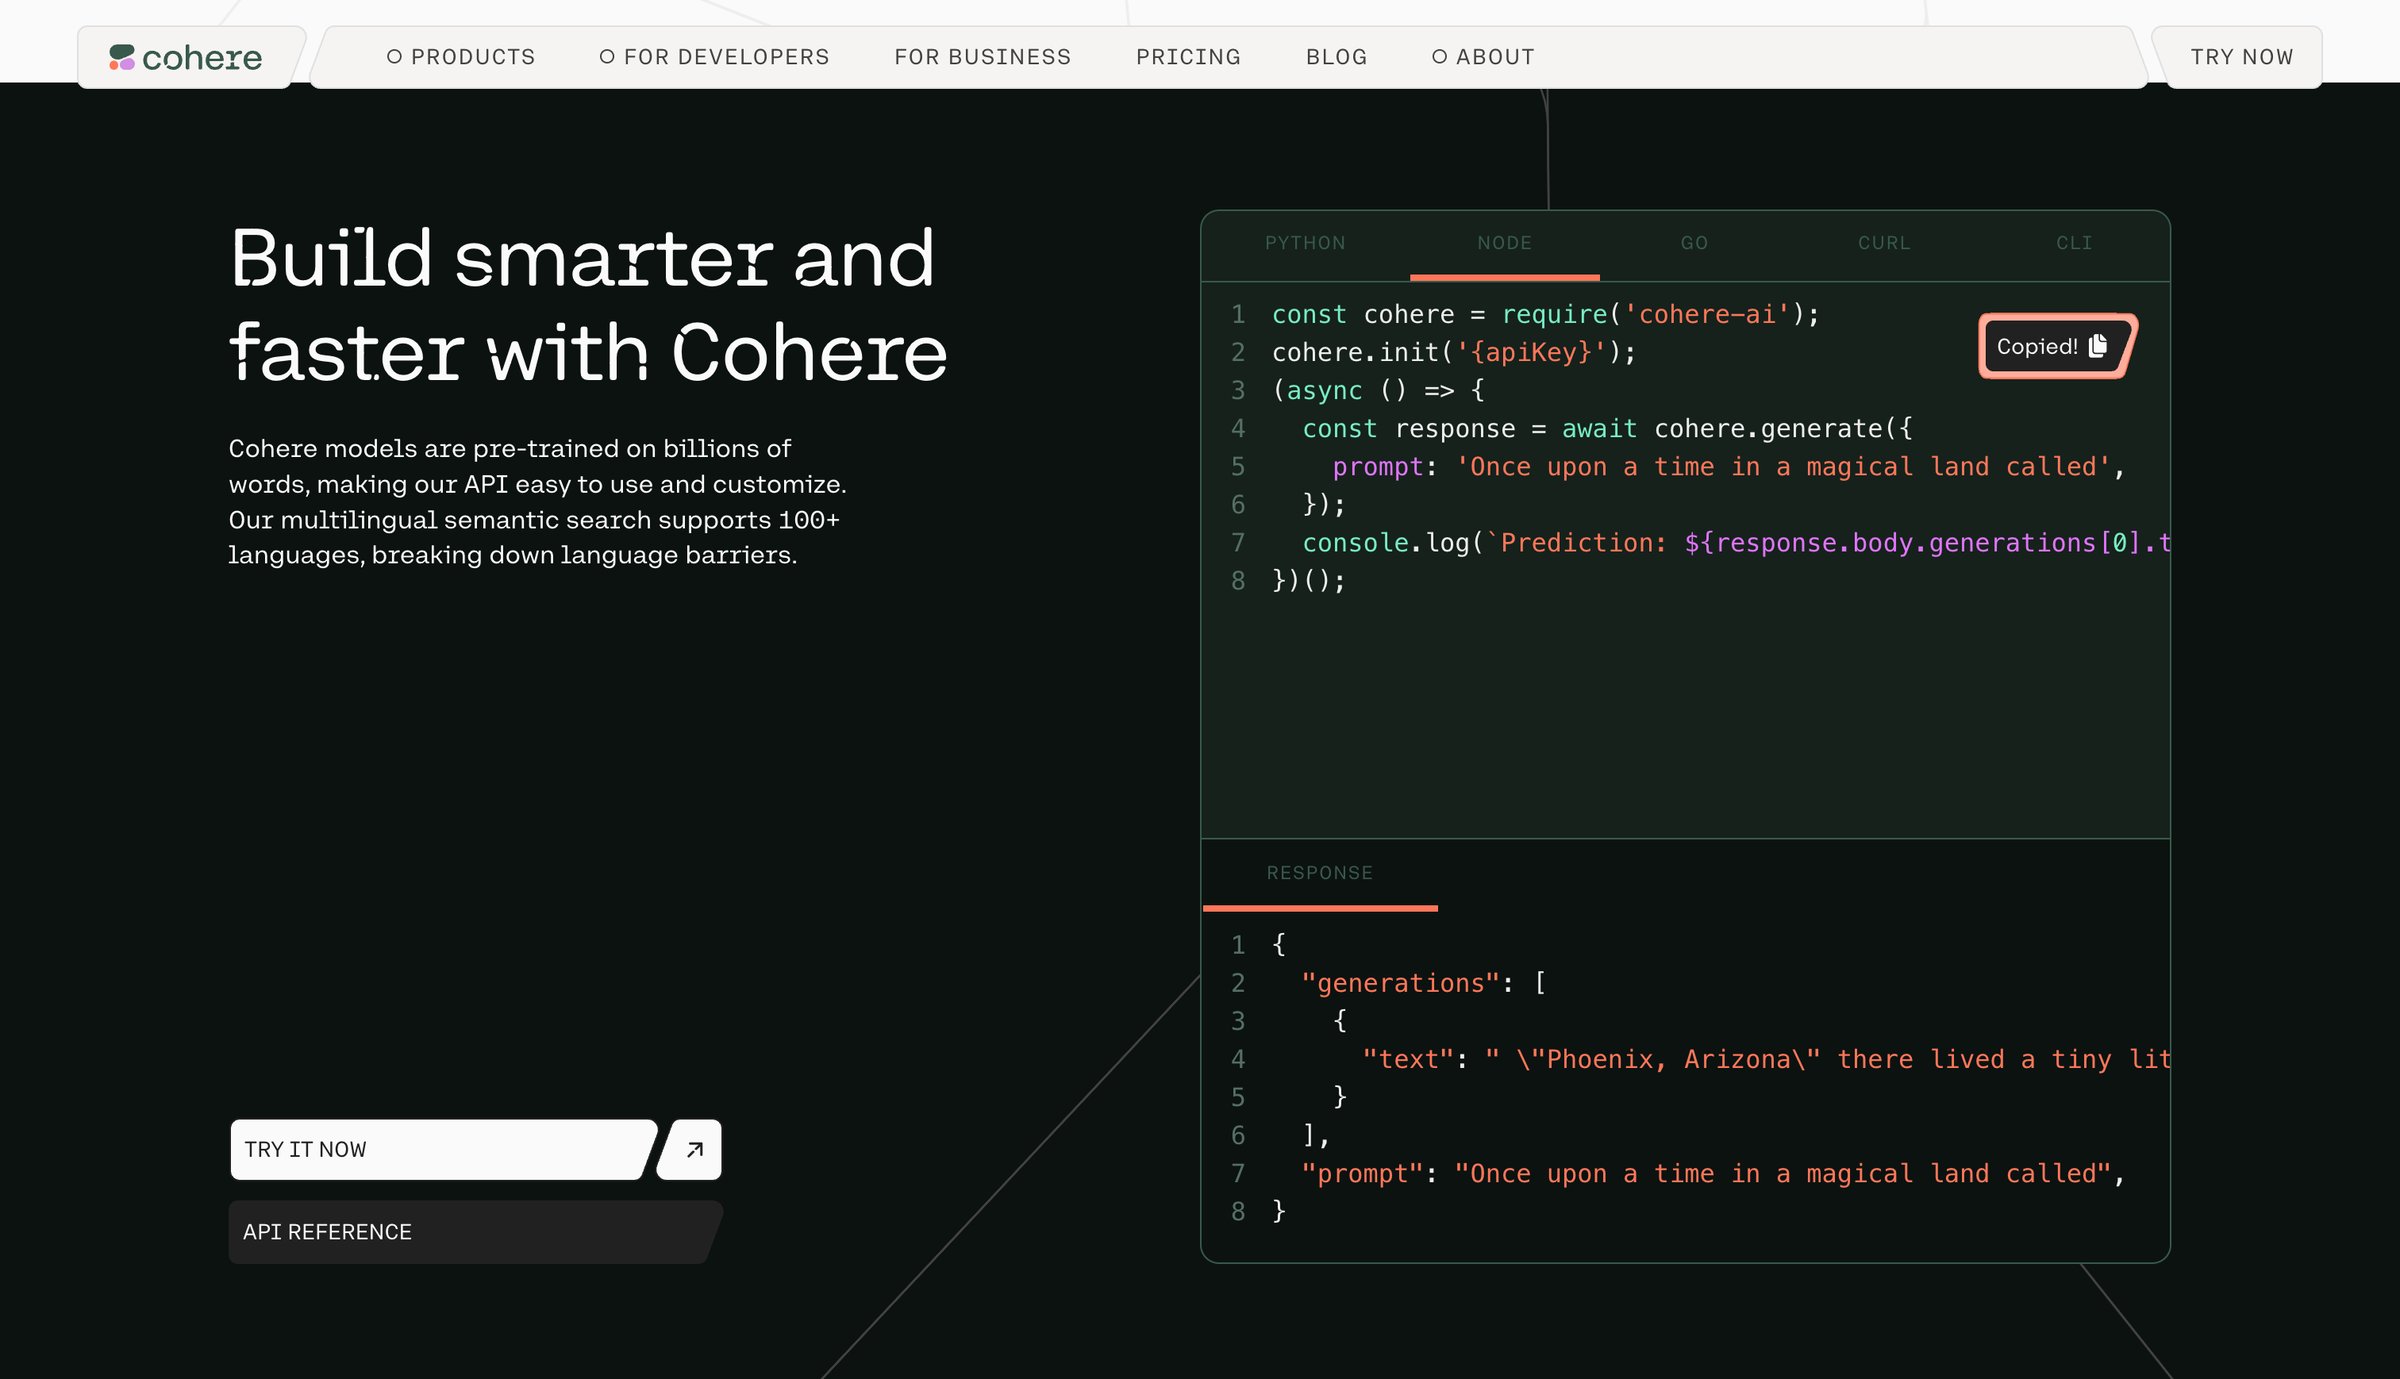Click line number 8 in the Node code
This screenshot has height=1379, width=2400.
(x=1238, y=580)
